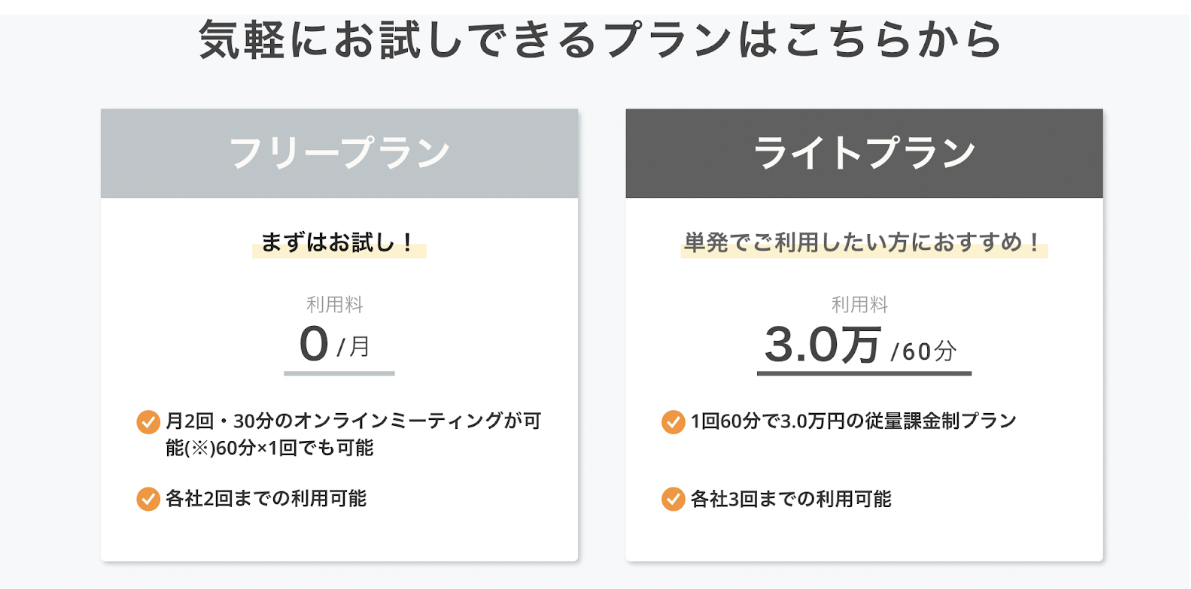Click the orange checkmark beside 月2回・30分 feature
The height and width of the screenshot is (589, 1191).
(x=148, y=422)
